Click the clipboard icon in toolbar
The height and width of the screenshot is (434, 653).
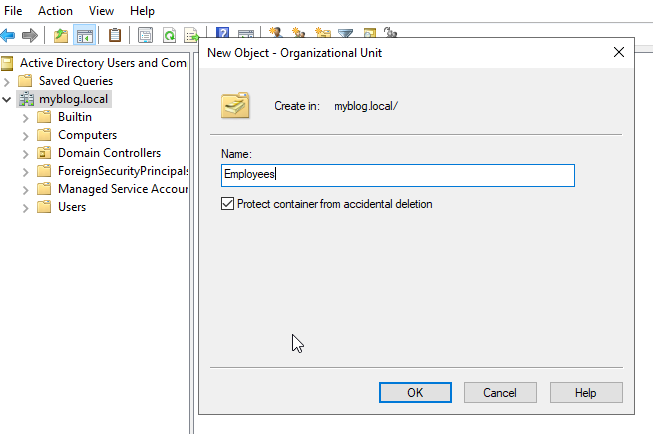tap(115, 35)
